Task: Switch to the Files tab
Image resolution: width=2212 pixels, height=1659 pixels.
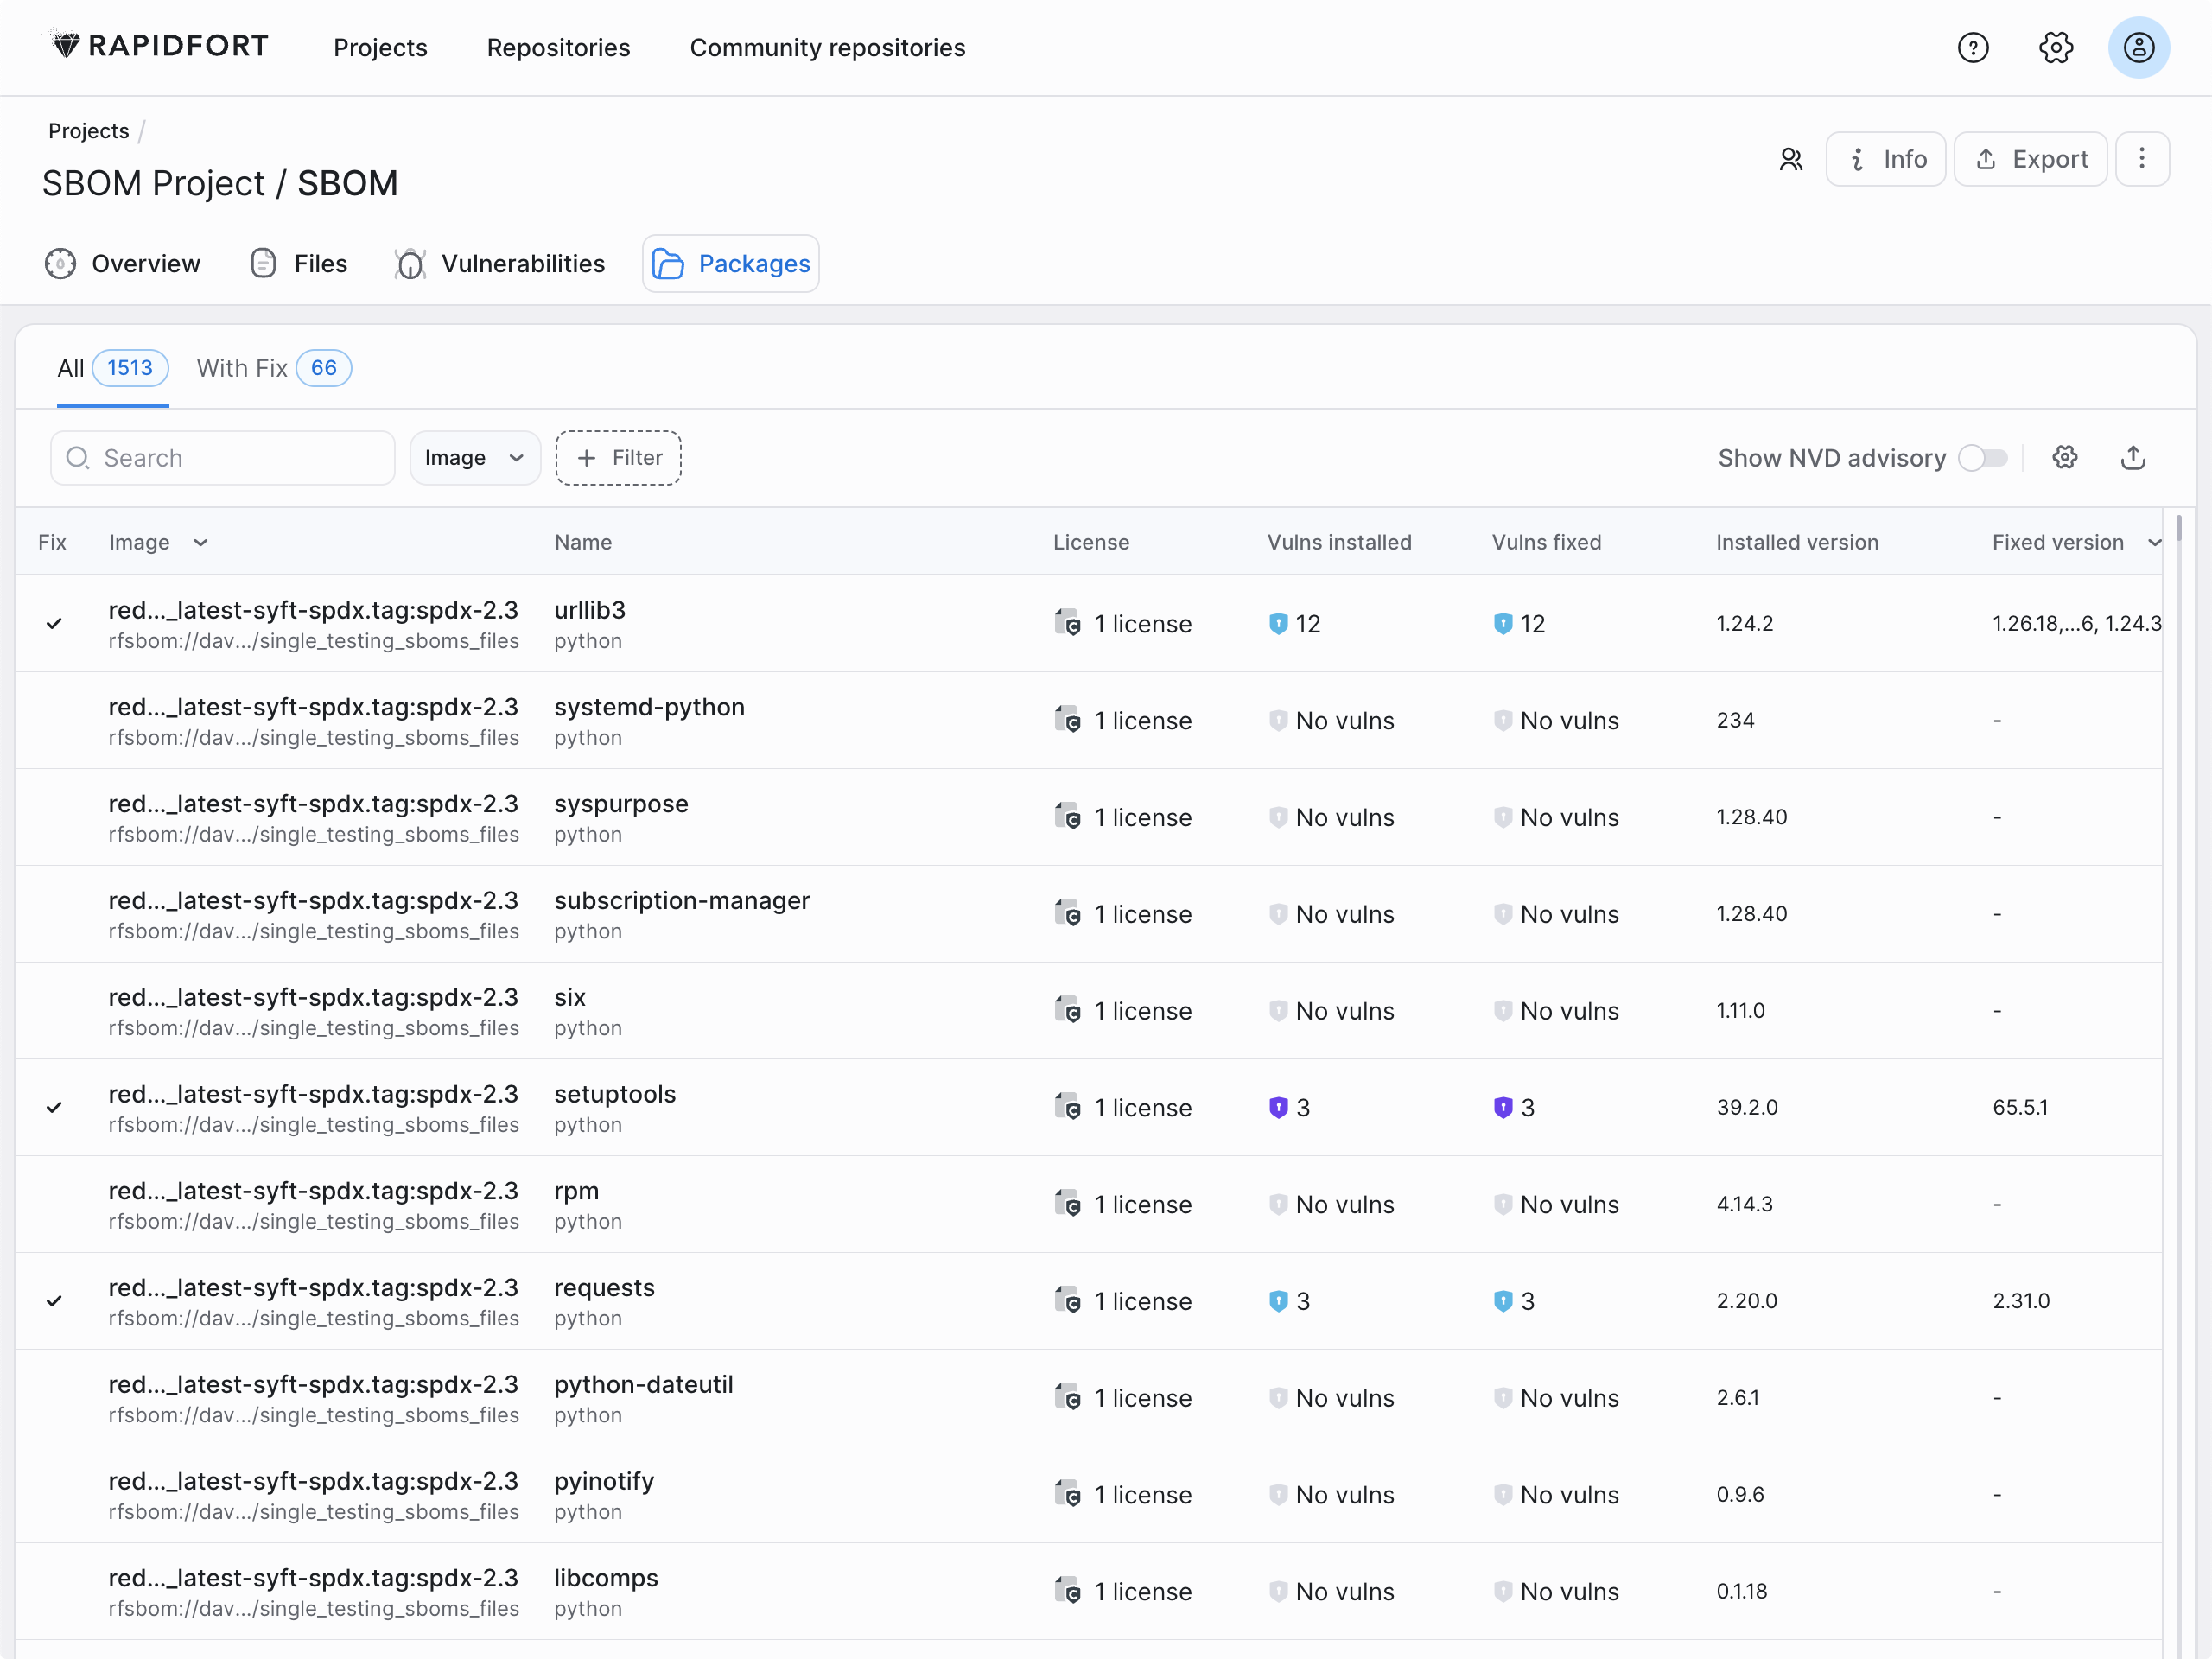Action: click(298, 263)
